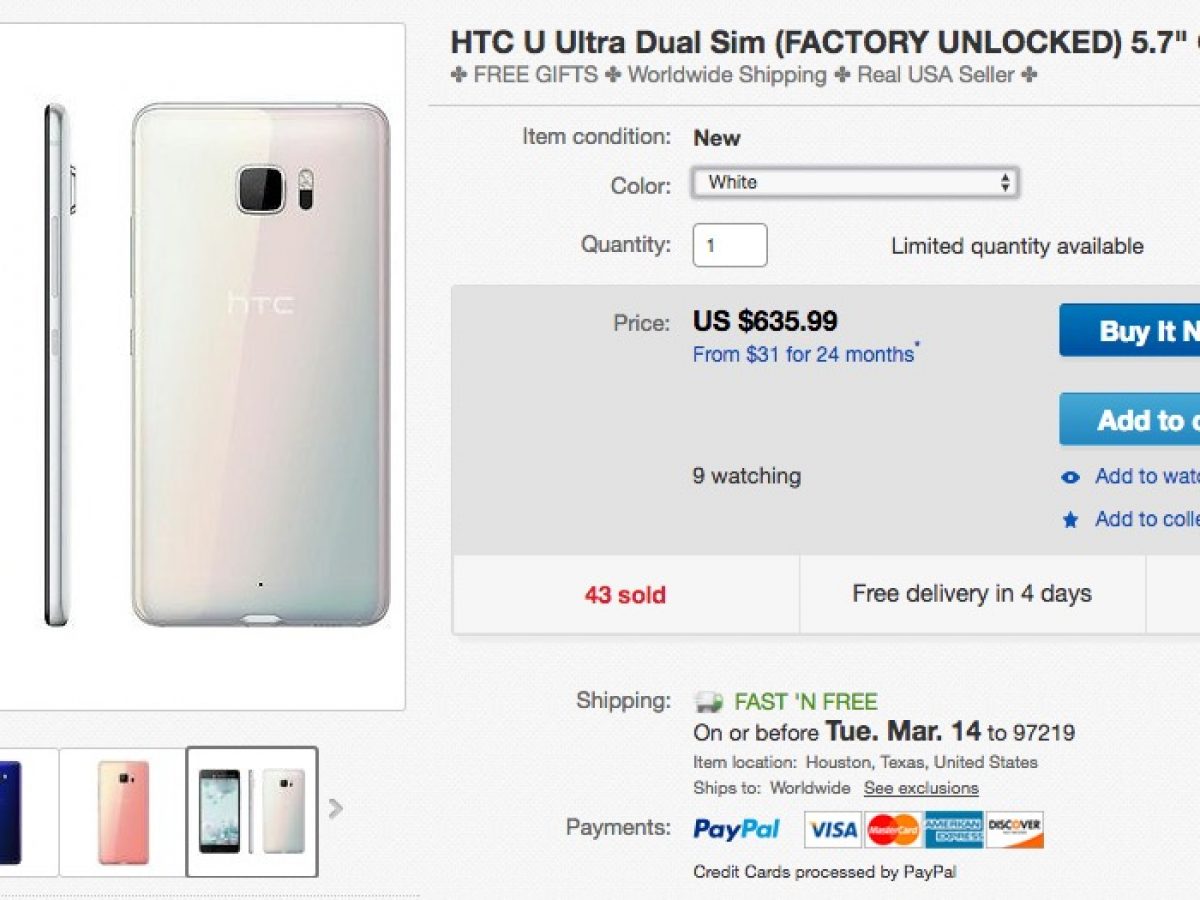Click the star icon beside Add to collection

click(x=1071, y=520)
